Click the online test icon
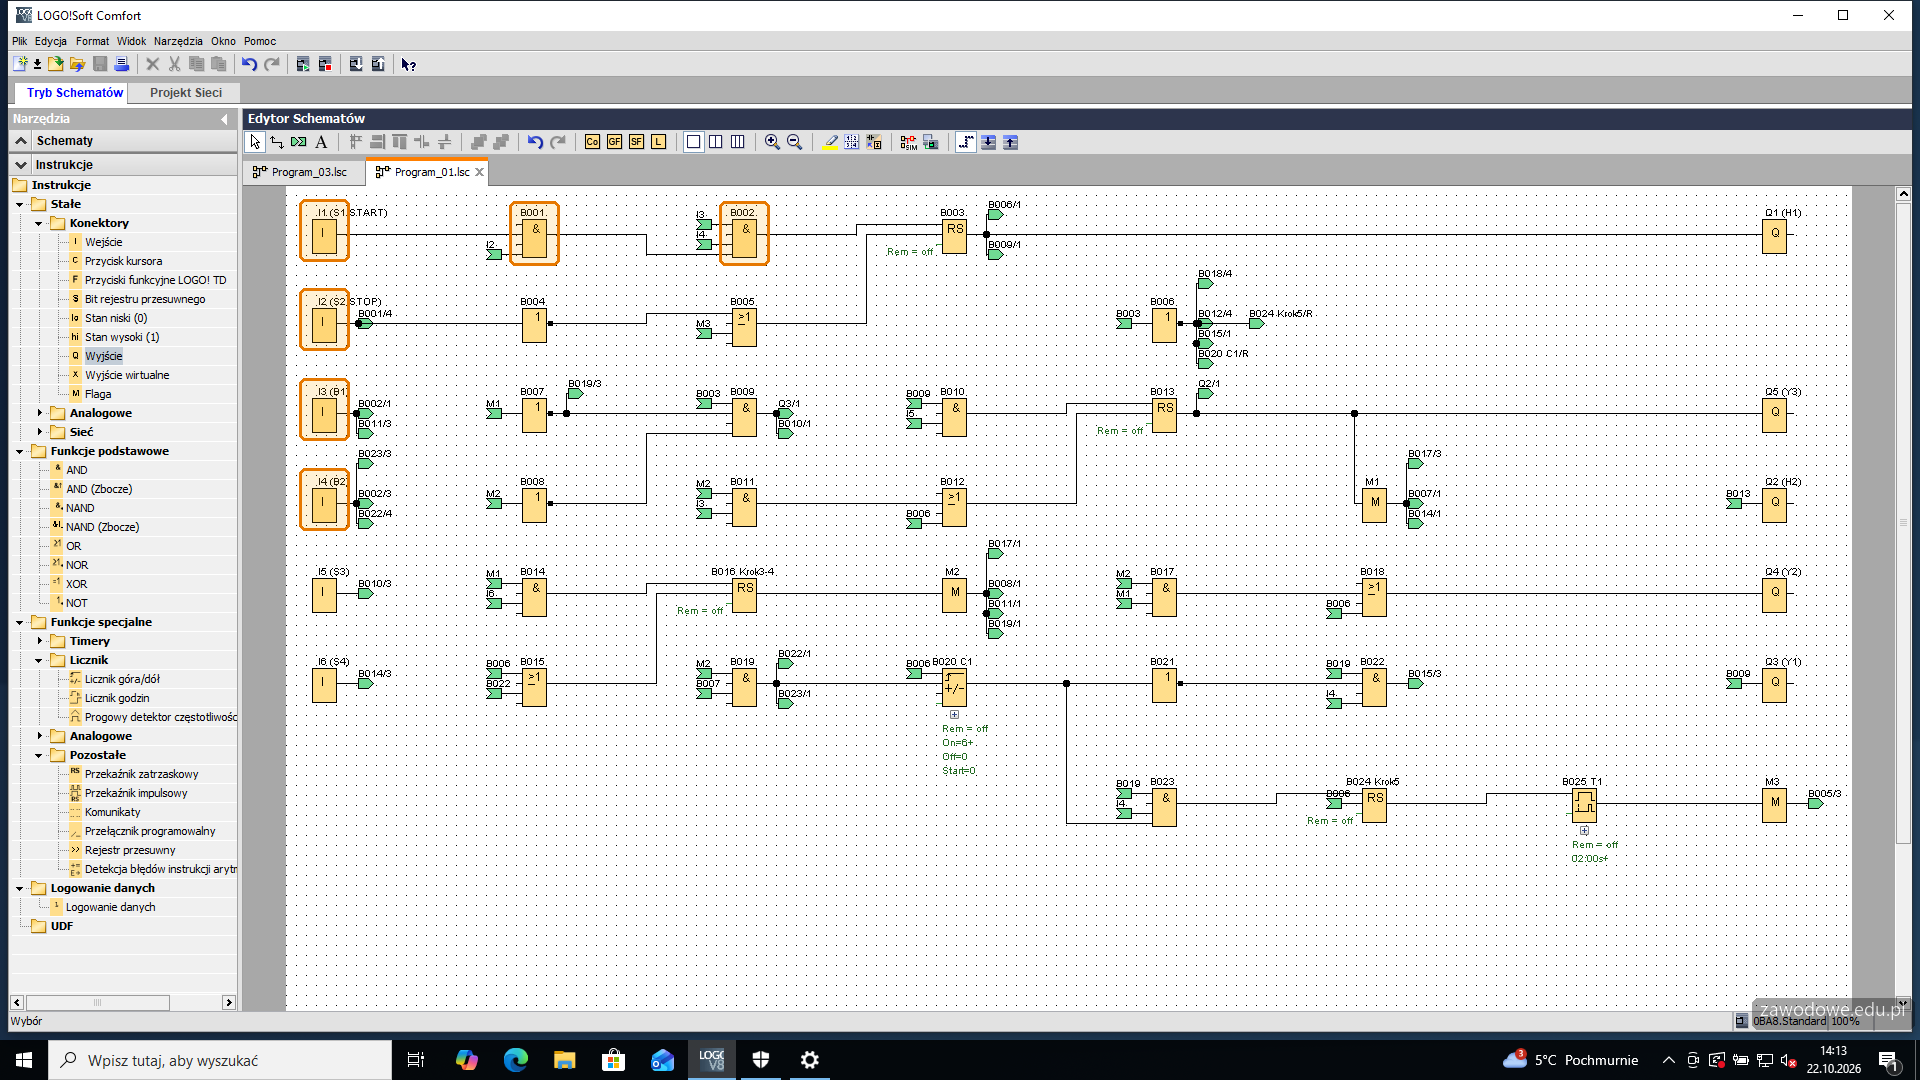Image resolution: width=1920 pixels, height=1080 pixels. [930, 142]
